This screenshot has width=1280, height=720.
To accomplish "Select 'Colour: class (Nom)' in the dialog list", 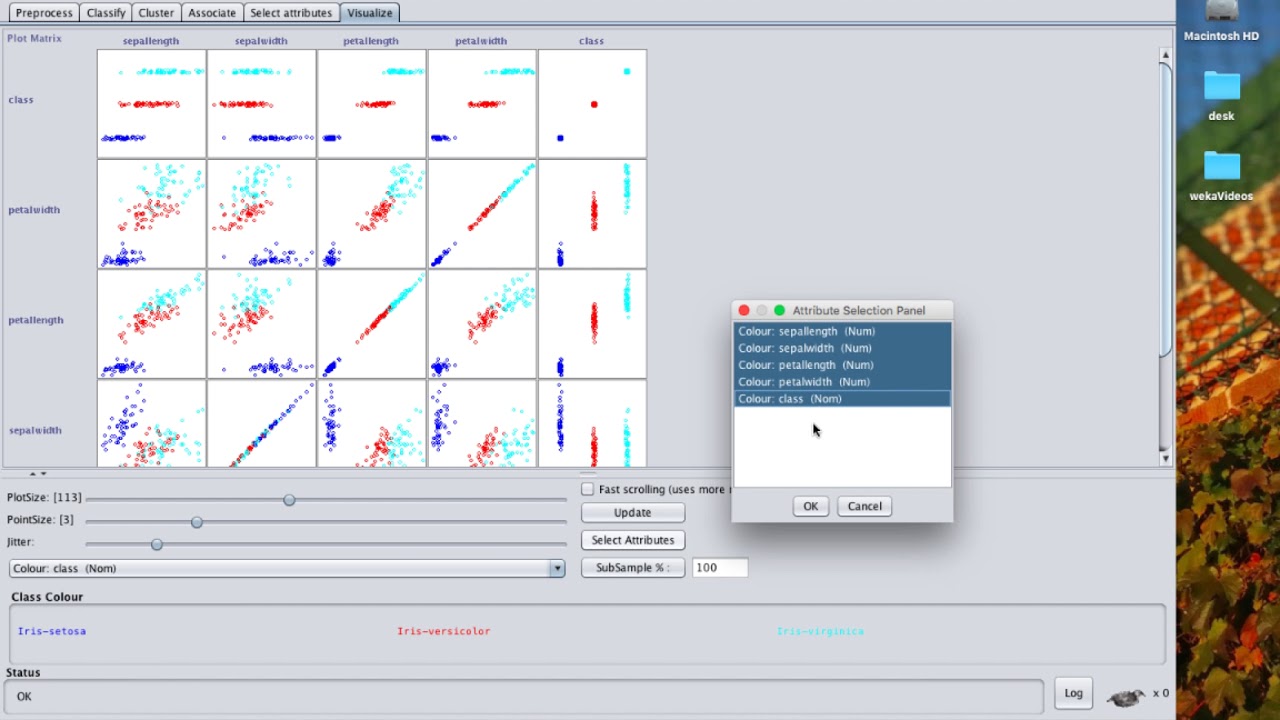I will 842,399.
